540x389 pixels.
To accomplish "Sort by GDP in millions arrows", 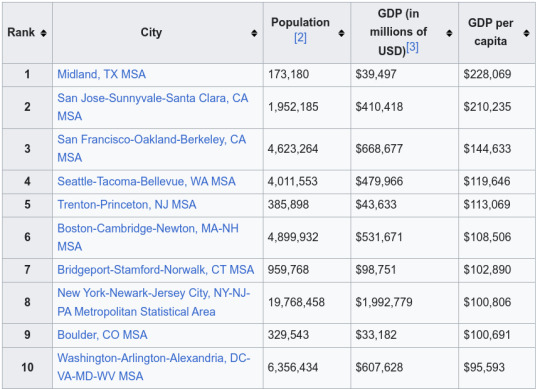I will (x=449, y=33).
